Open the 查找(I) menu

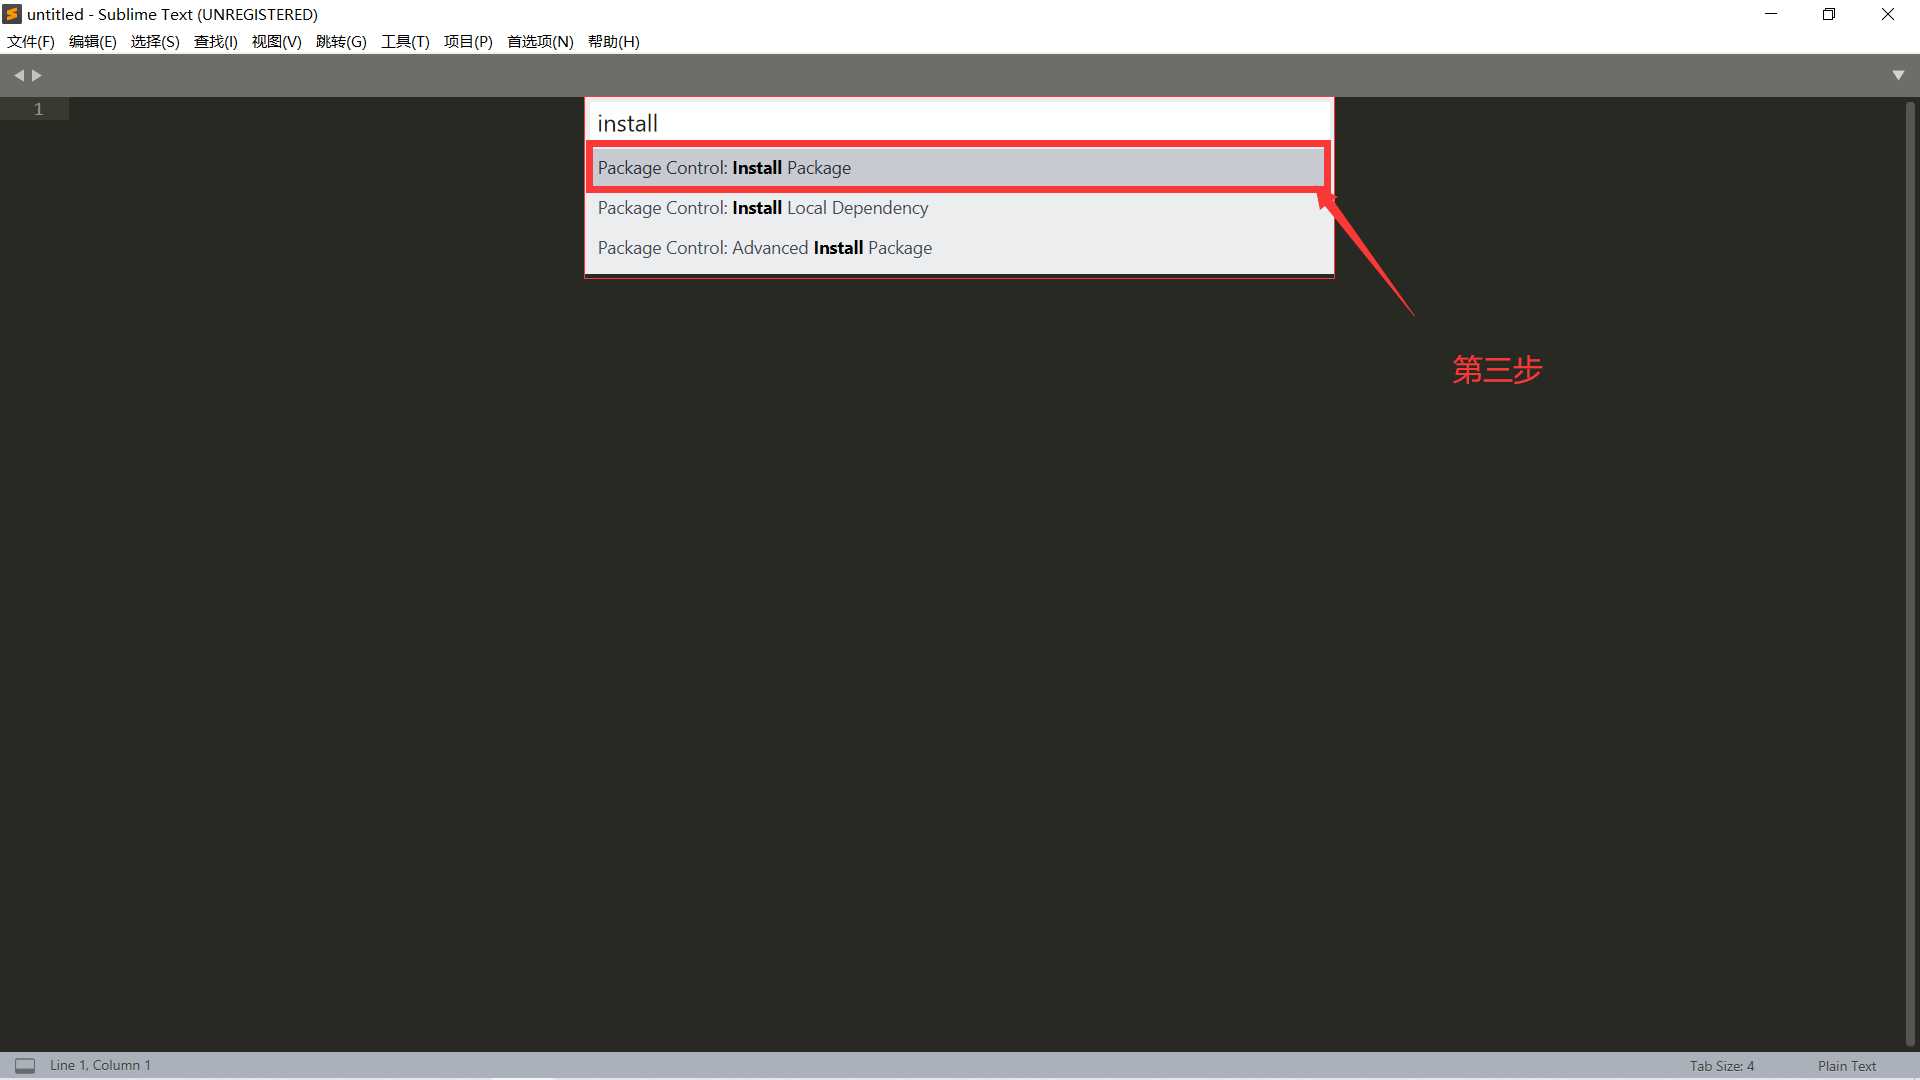216,41
